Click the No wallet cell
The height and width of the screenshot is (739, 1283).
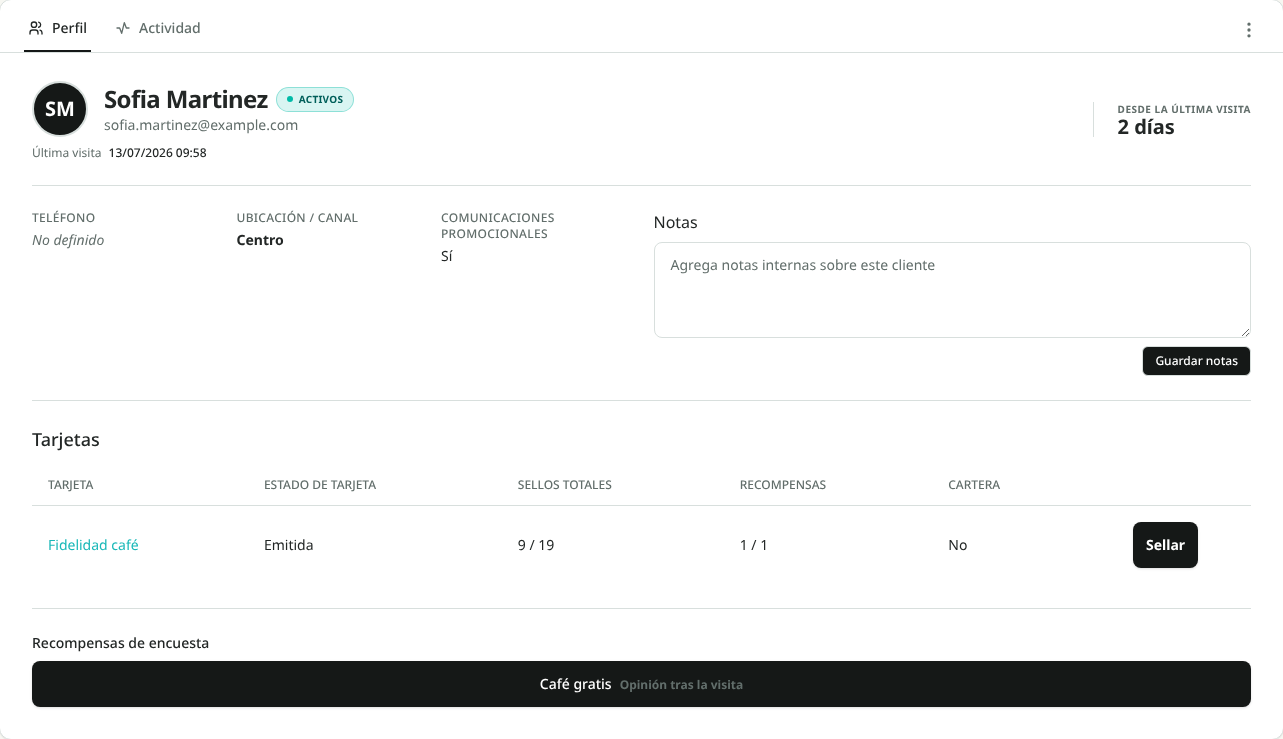click(x=958, y=545)
